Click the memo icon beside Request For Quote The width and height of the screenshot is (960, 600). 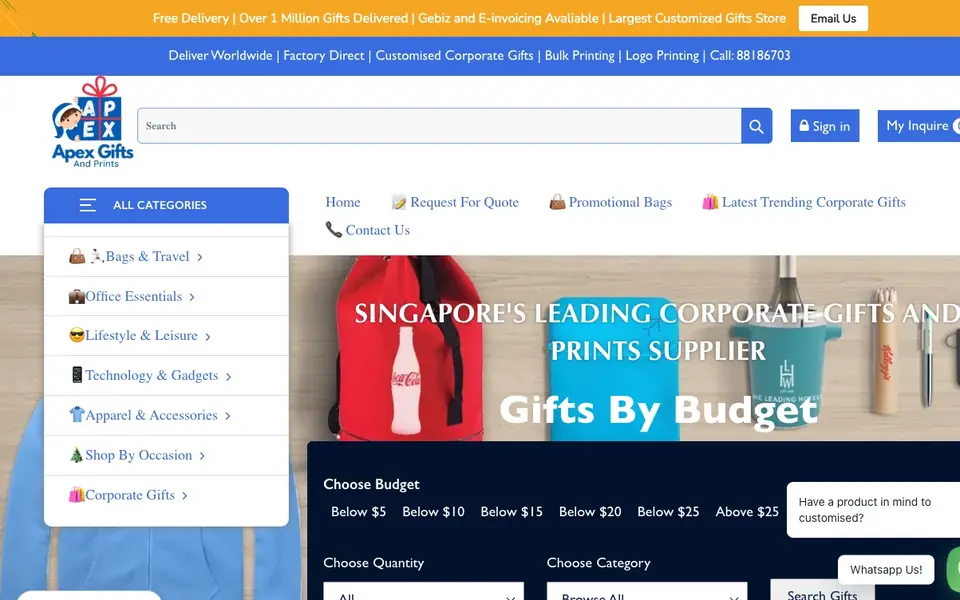point(399,202)
